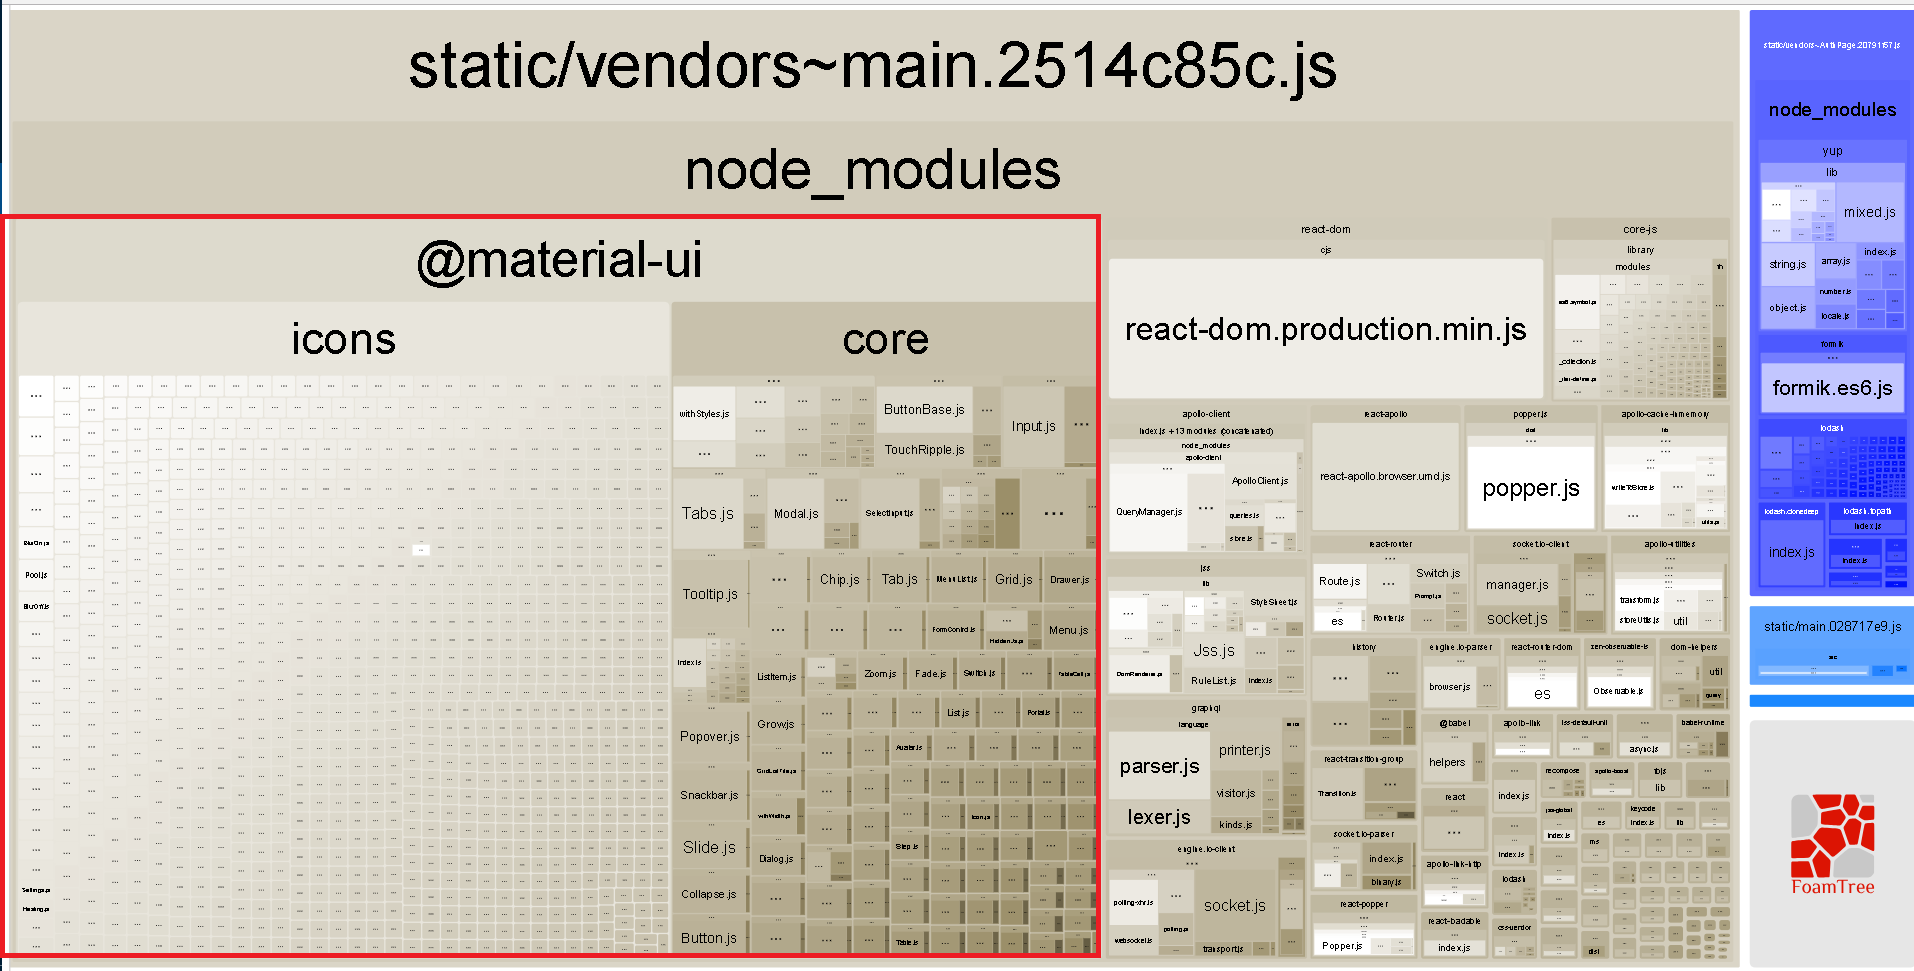
Task: Select blue node_modules header in AntiPage bundle
Action: point(1832,110)
